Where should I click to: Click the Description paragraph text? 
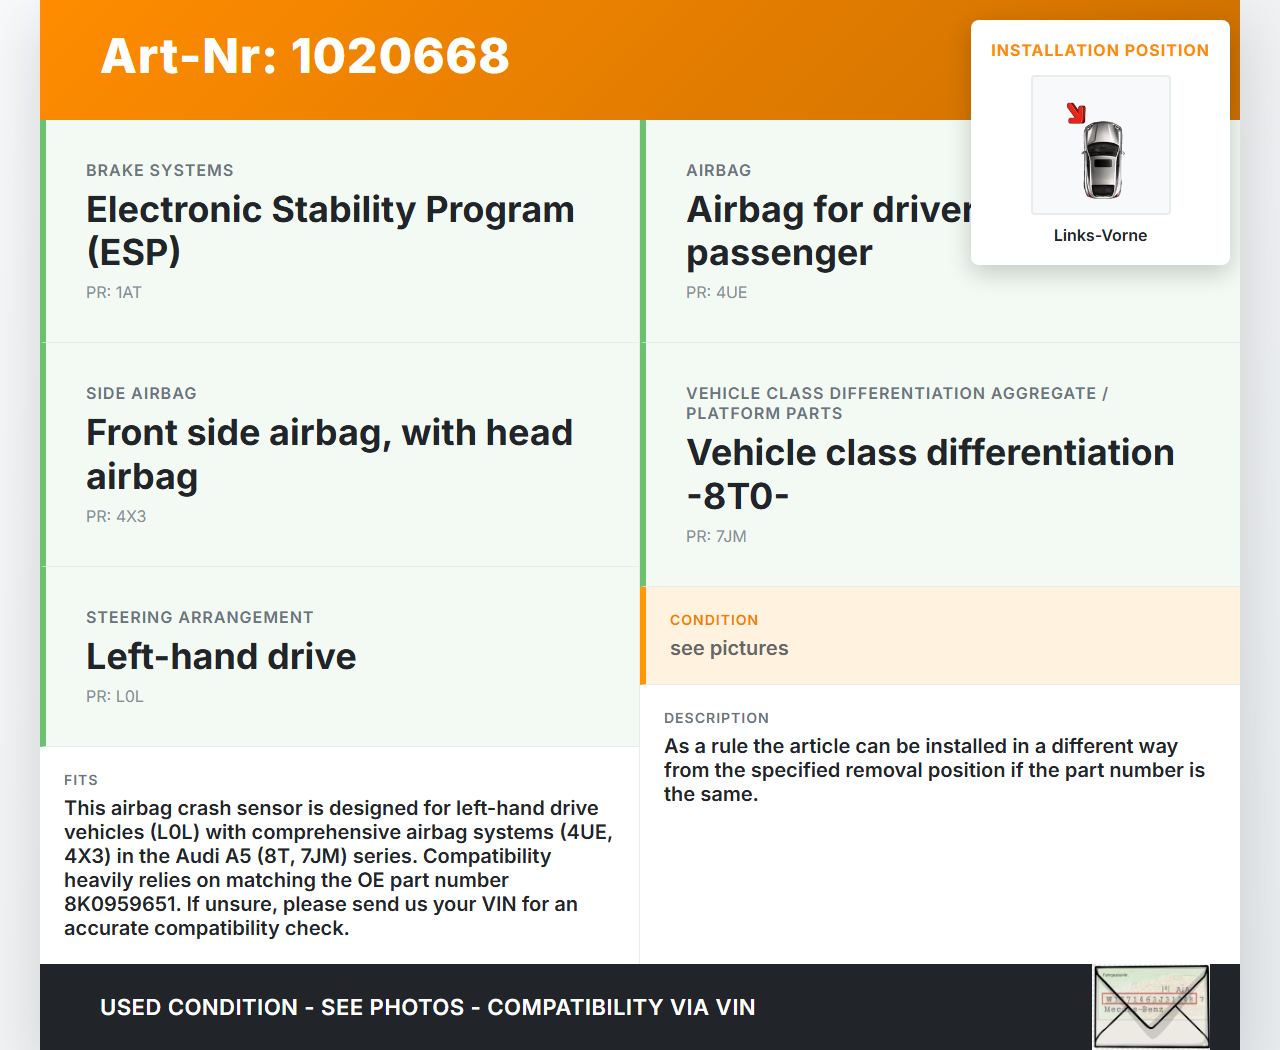pyautogui.click(x=934, y=770)
